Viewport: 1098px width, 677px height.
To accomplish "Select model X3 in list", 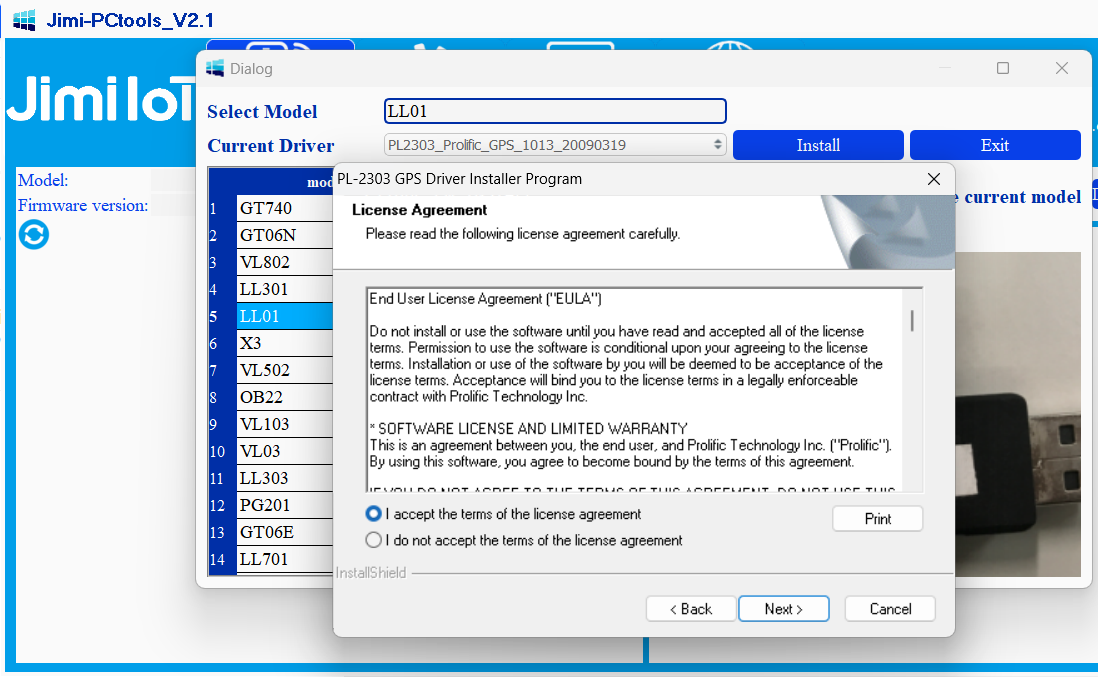I will pyautogui.click(x=284, y=343).
